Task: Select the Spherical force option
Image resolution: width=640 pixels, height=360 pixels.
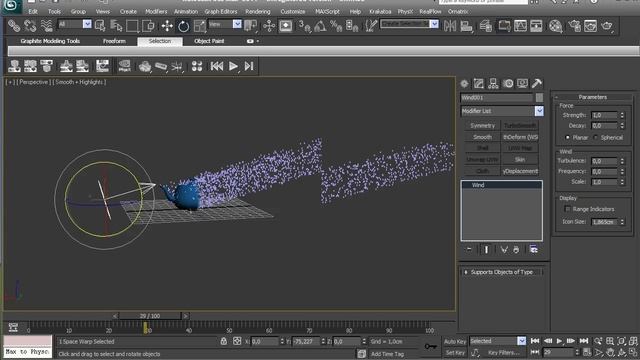Action: tap(596, 138)
